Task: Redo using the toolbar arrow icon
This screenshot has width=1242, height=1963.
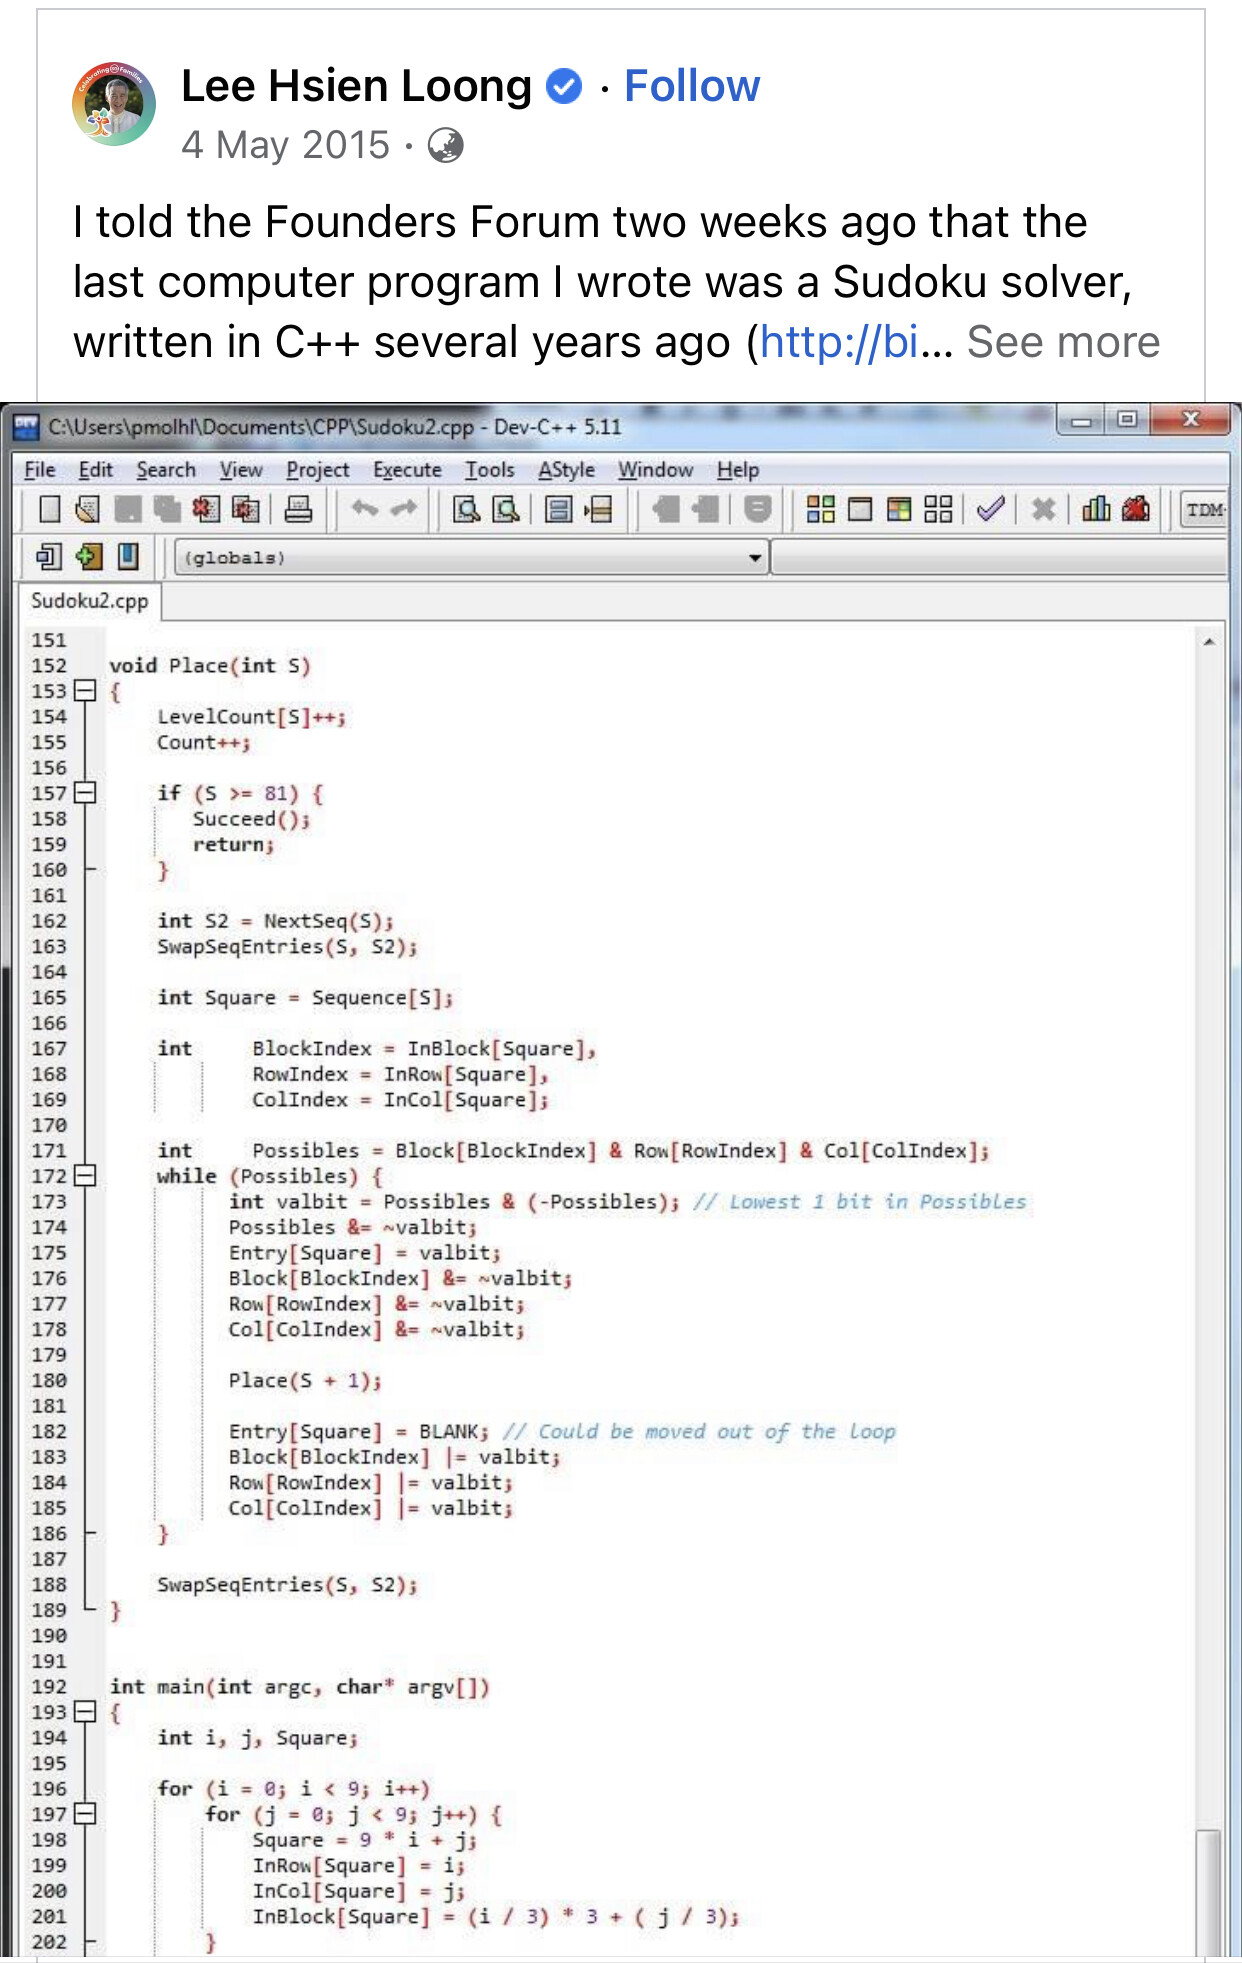Action: pyautogui.click(x=403, y=509)
